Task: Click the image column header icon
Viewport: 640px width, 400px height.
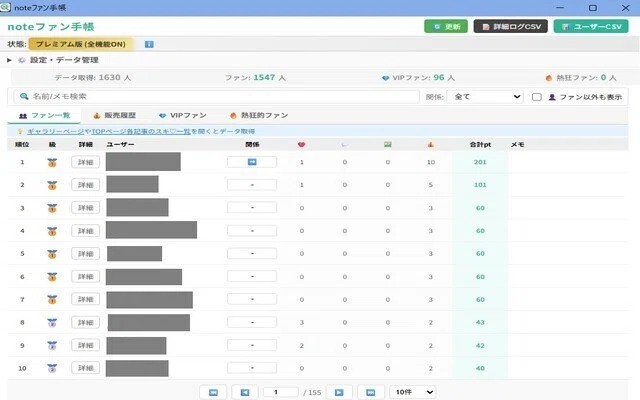Action: click(388, 144)
